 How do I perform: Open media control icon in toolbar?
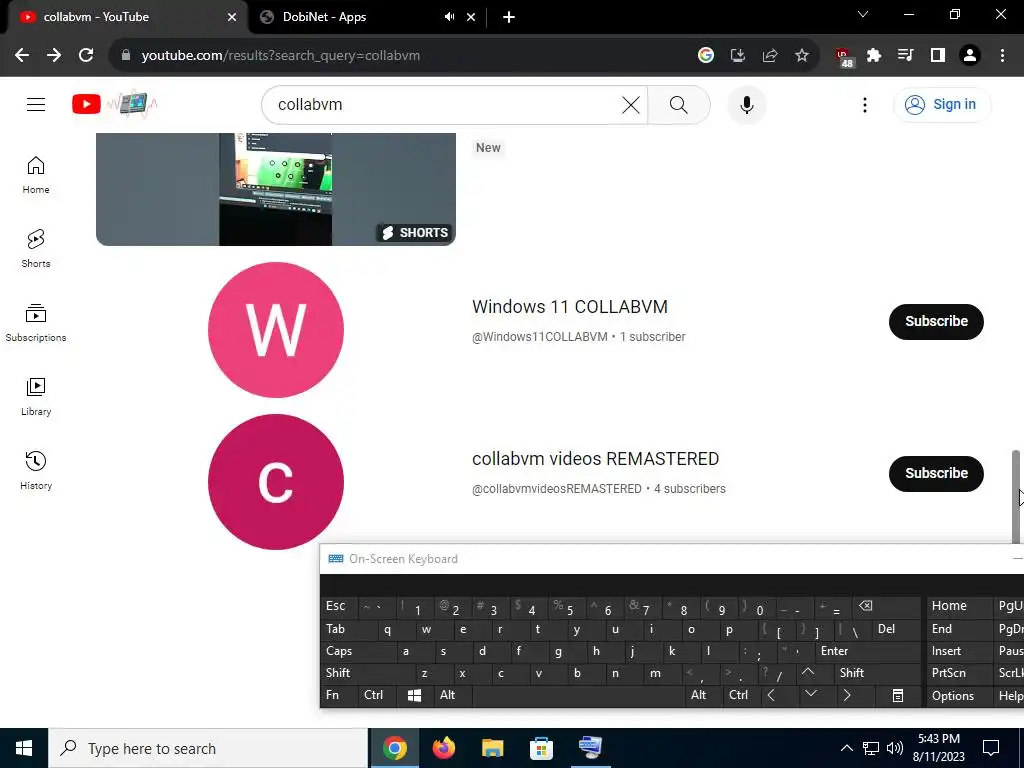coord(906,56)
